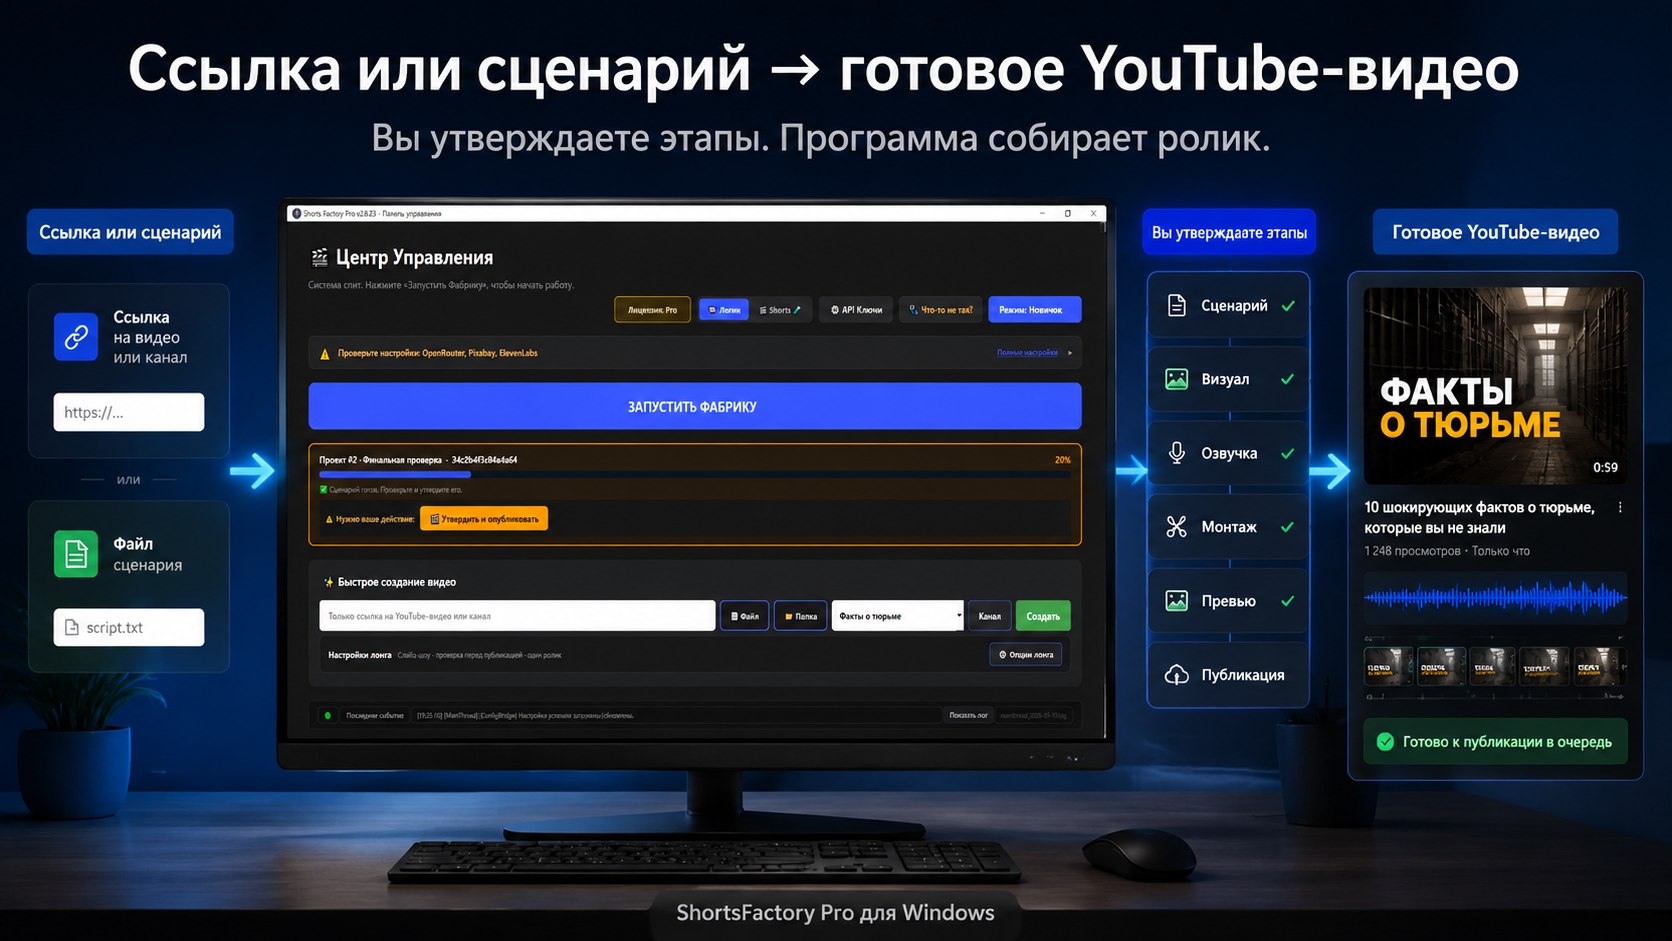Click the blue audio waveform
The image size is (1672, 941).
[1495, 598]
